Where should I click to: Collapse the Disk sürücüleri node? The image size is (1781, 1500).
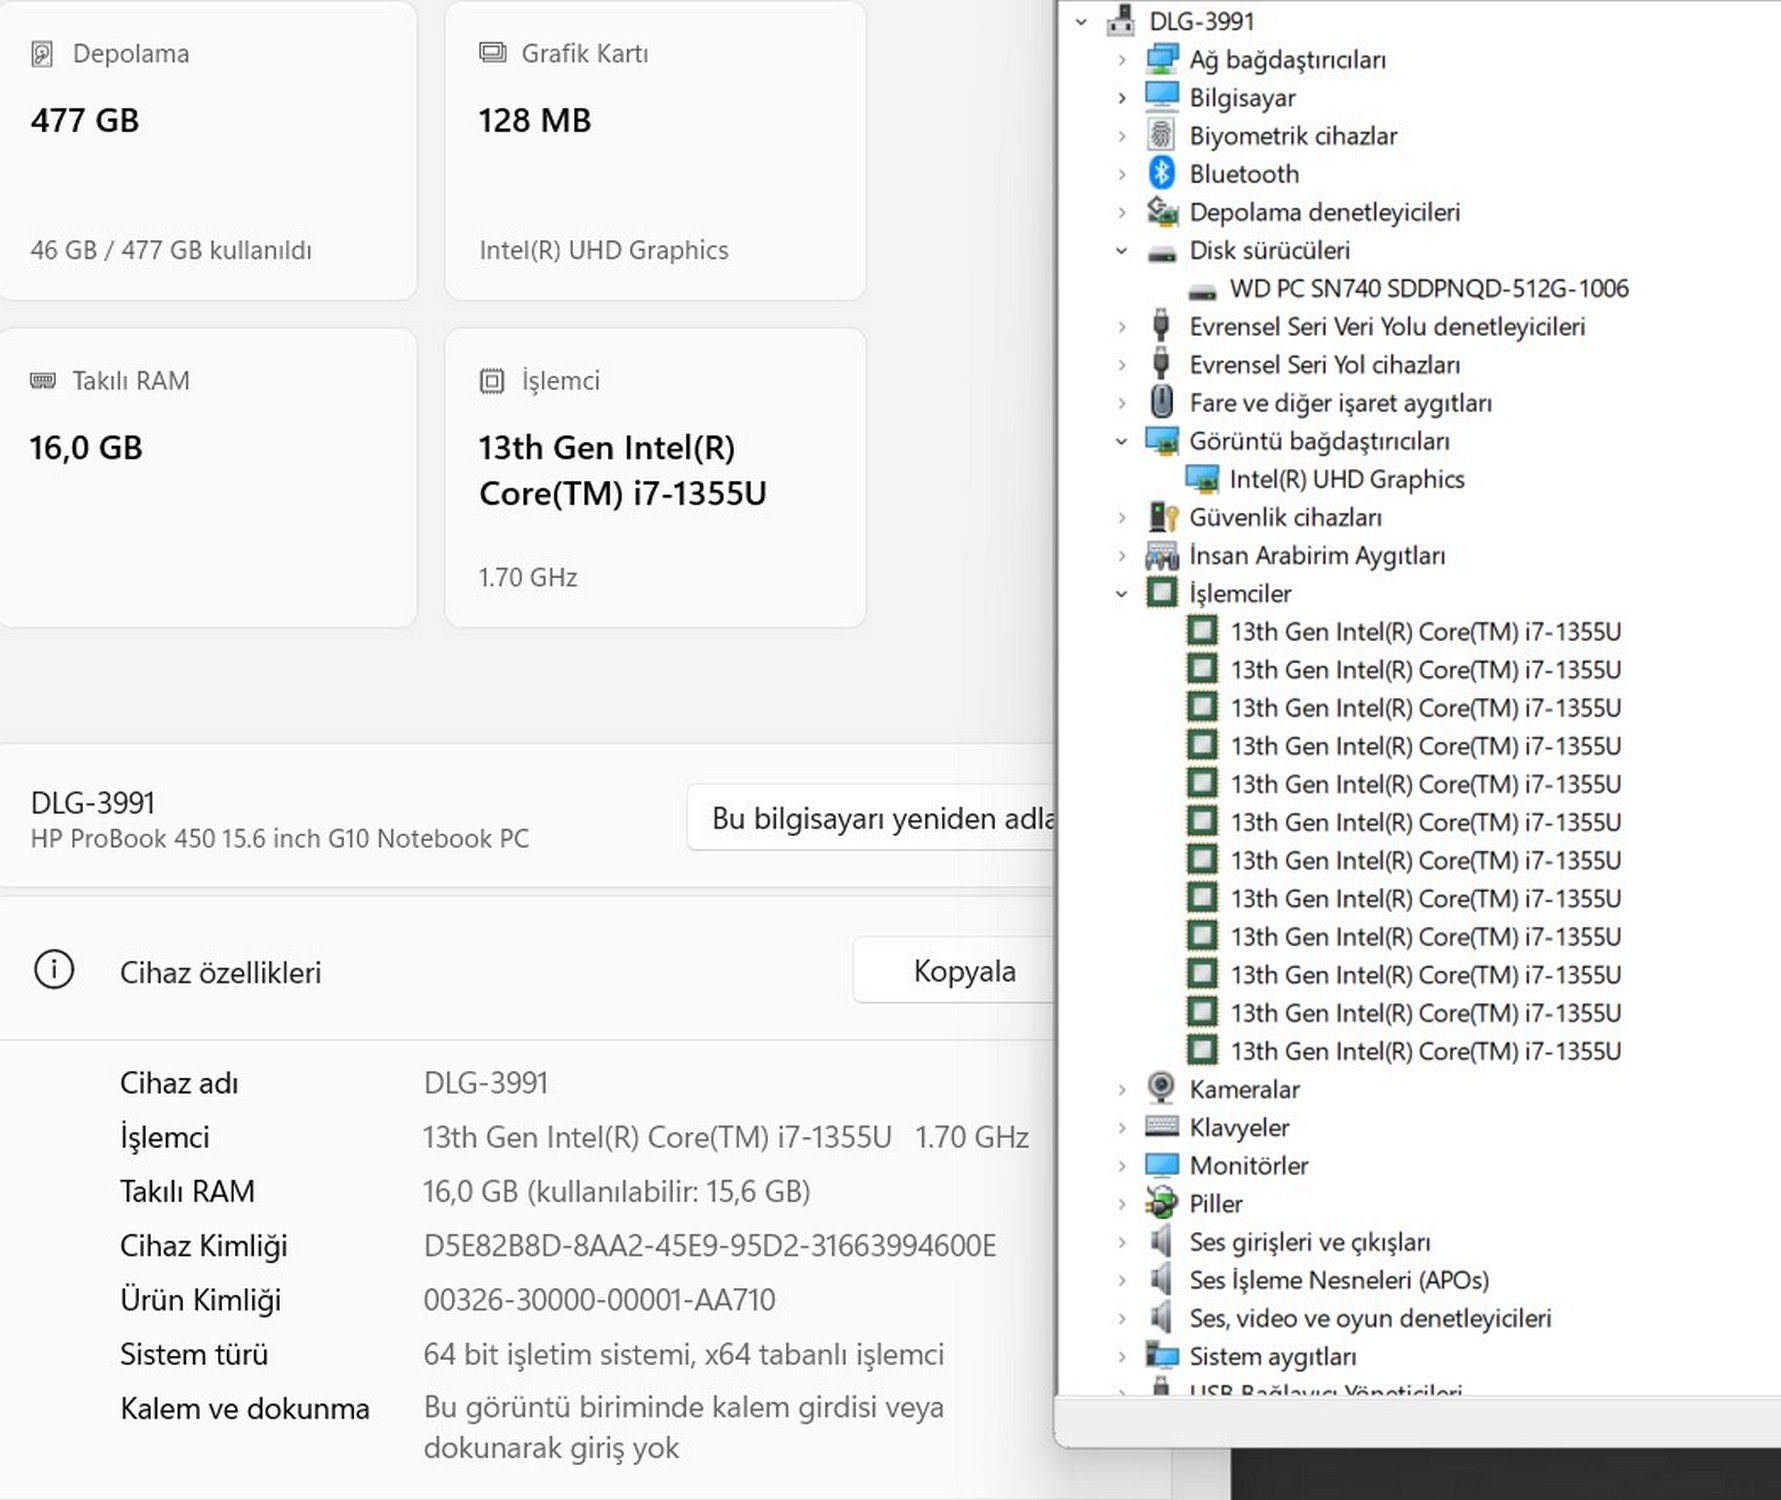[x=1122, y=250]
